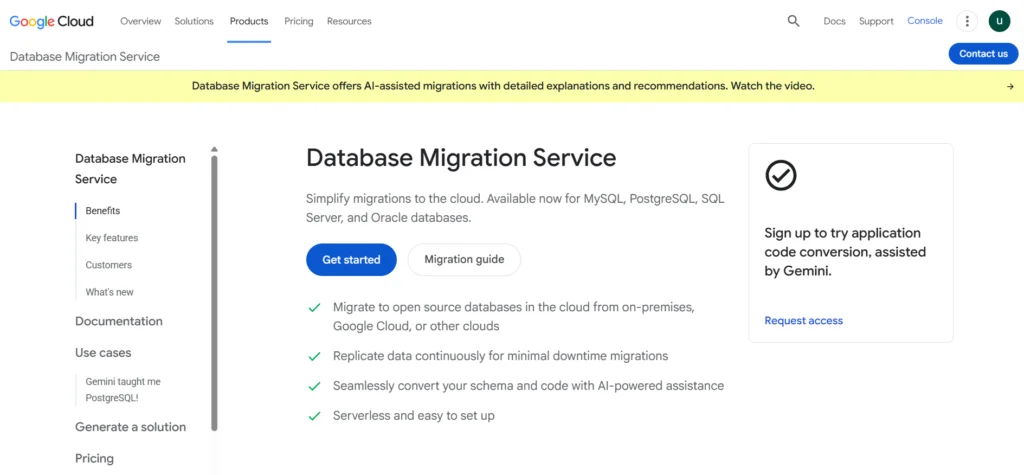The height and width of the screenshot is (475, 1024).
Task: Click Request access link
Action: pyautogui.click(x=803, y=321)
